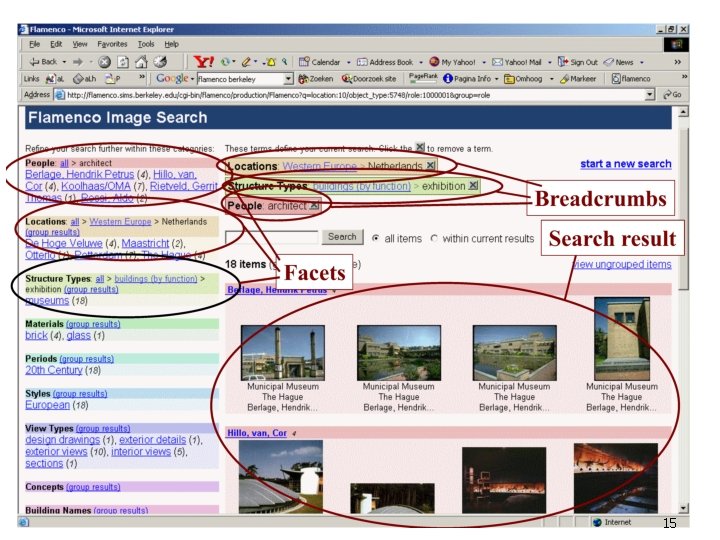Click Sign Out on the Yahoo toolbar
Viewport: 720px width, 540px height.
(x=578, y=62)
